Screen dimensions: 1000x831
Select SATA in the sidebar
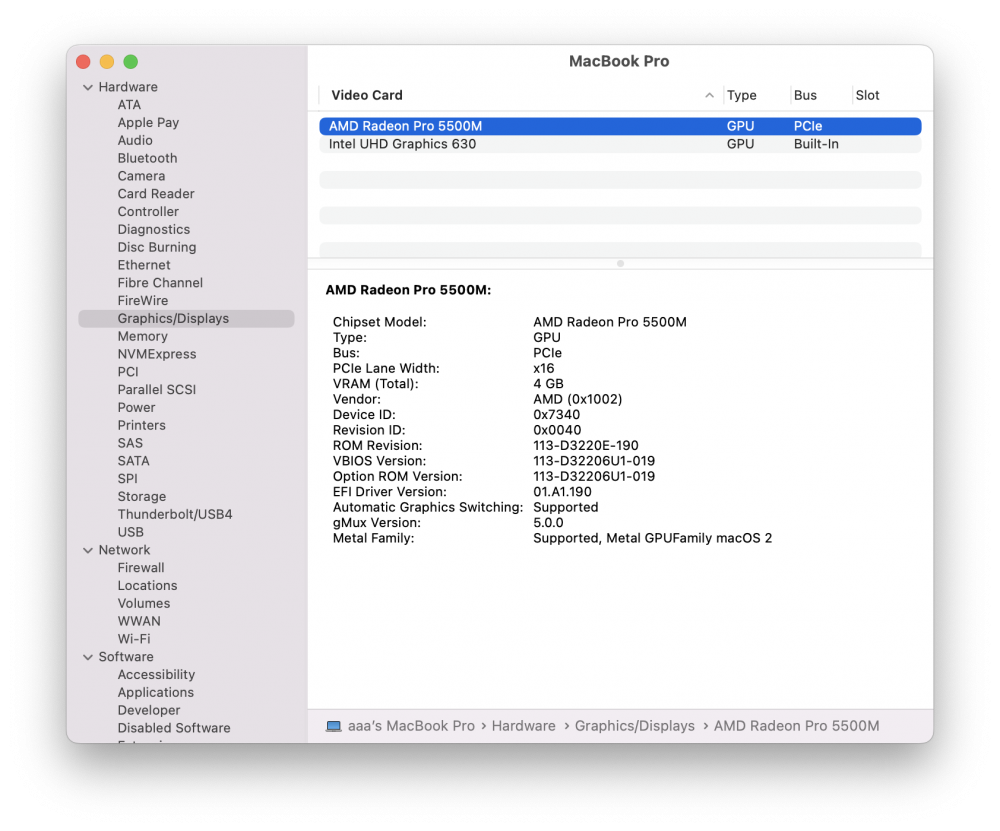coord(133,462)
